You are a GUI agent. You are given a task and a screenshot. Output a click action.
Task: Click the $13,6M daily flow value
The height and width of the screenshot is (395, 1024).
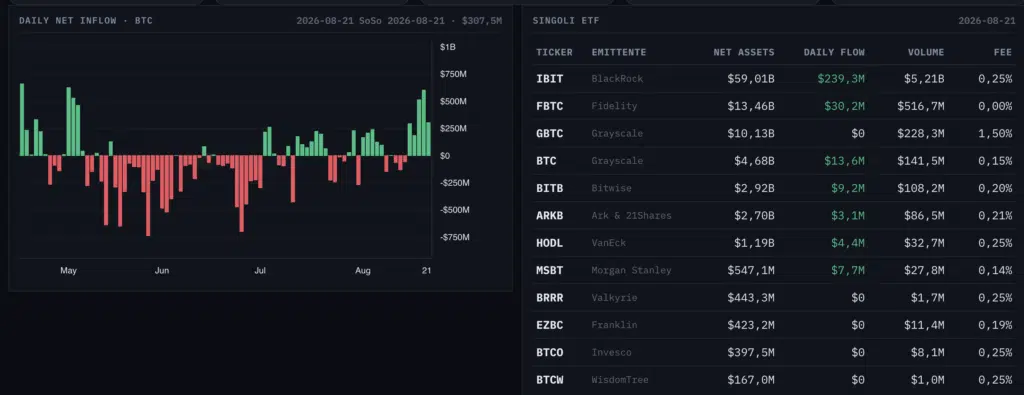point(844,161)
